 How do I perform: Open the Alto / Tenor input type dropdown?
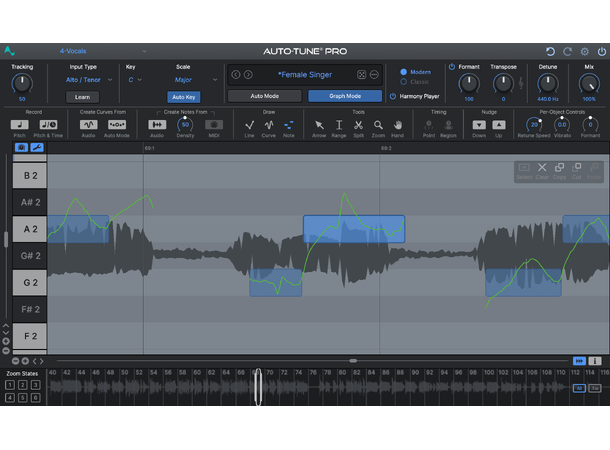tap(89, 80)
